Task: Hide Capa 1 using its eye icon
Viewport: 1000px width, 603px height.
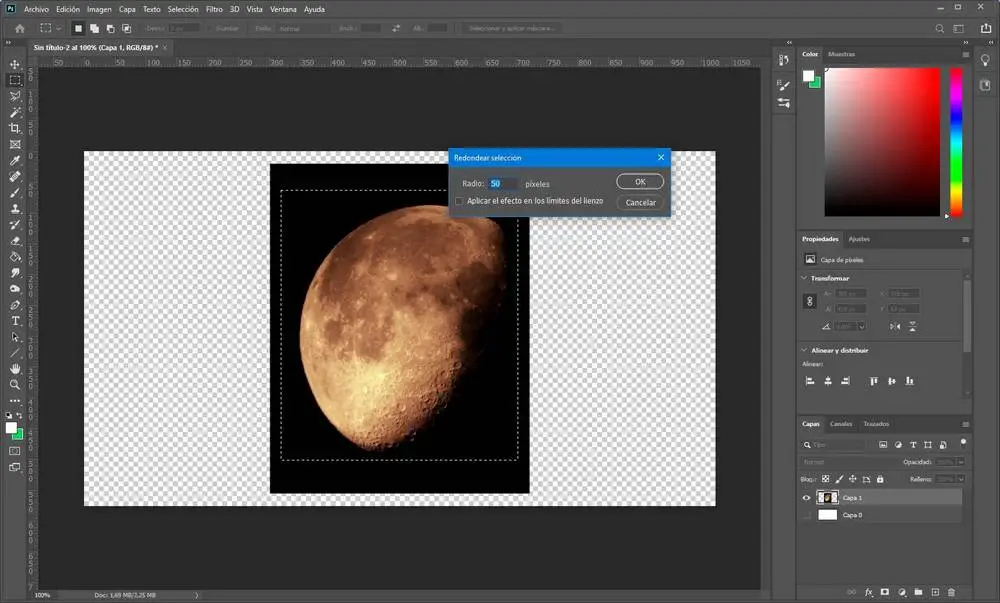Action: [x=807, y=497]
